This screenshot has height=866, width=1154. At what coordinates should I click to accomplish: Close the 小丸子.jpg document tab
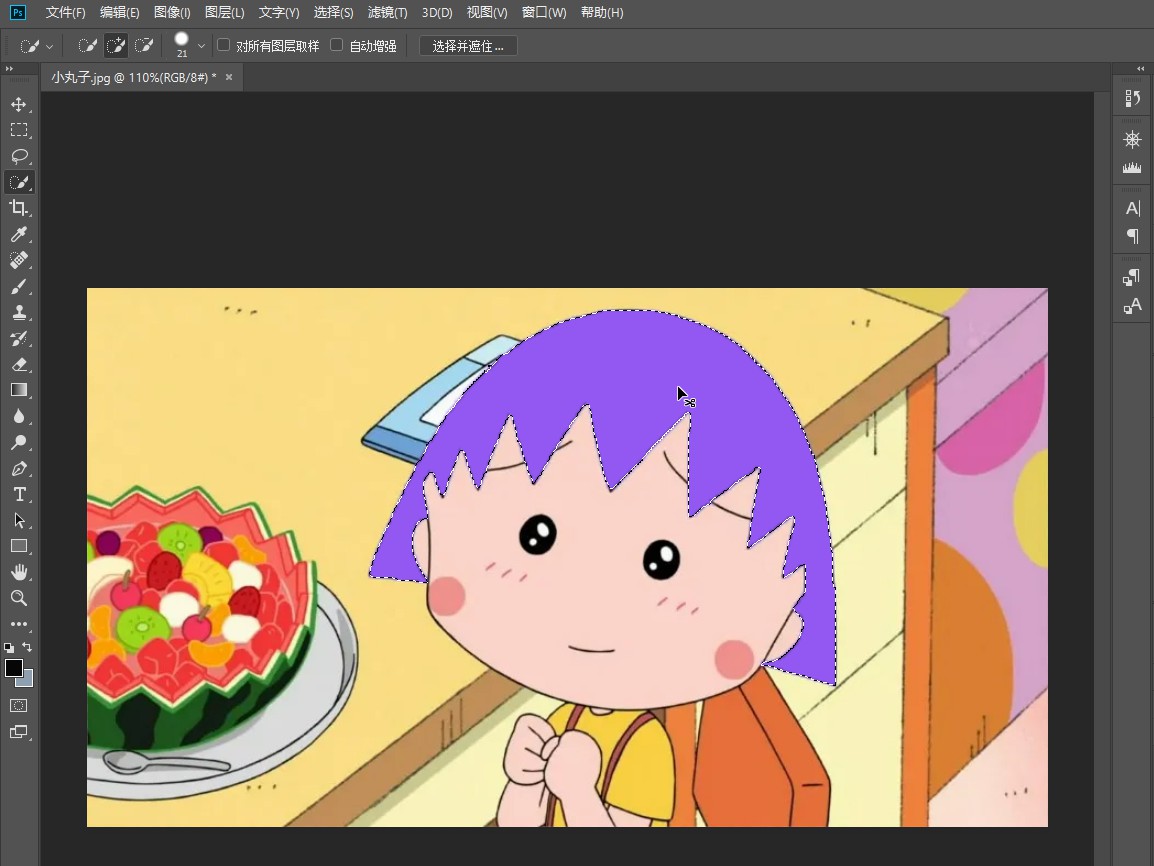(x=229, y=77)
